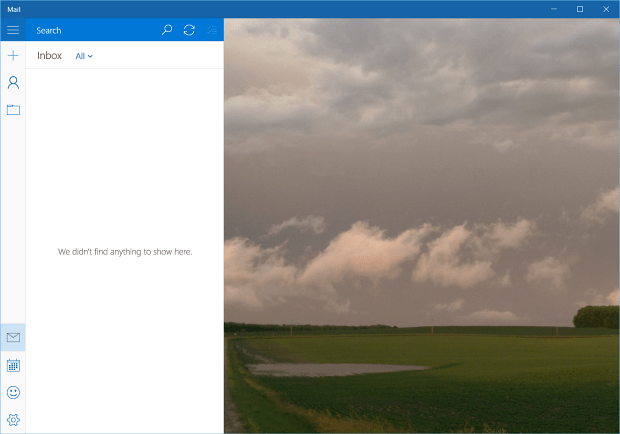Open the All filter dropdown
620x434 pixels.
click(x=84, y=56)
